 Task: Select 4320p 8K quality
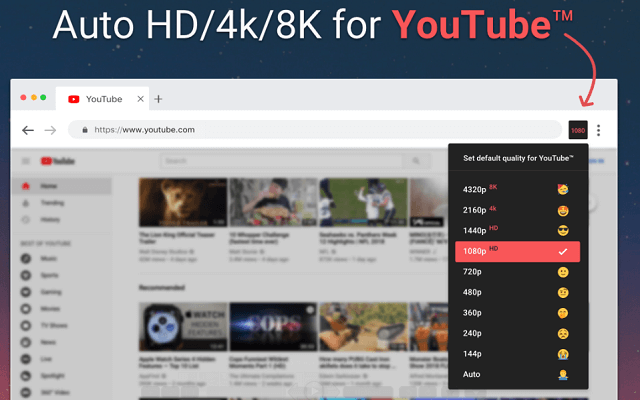tap(517, 189)
